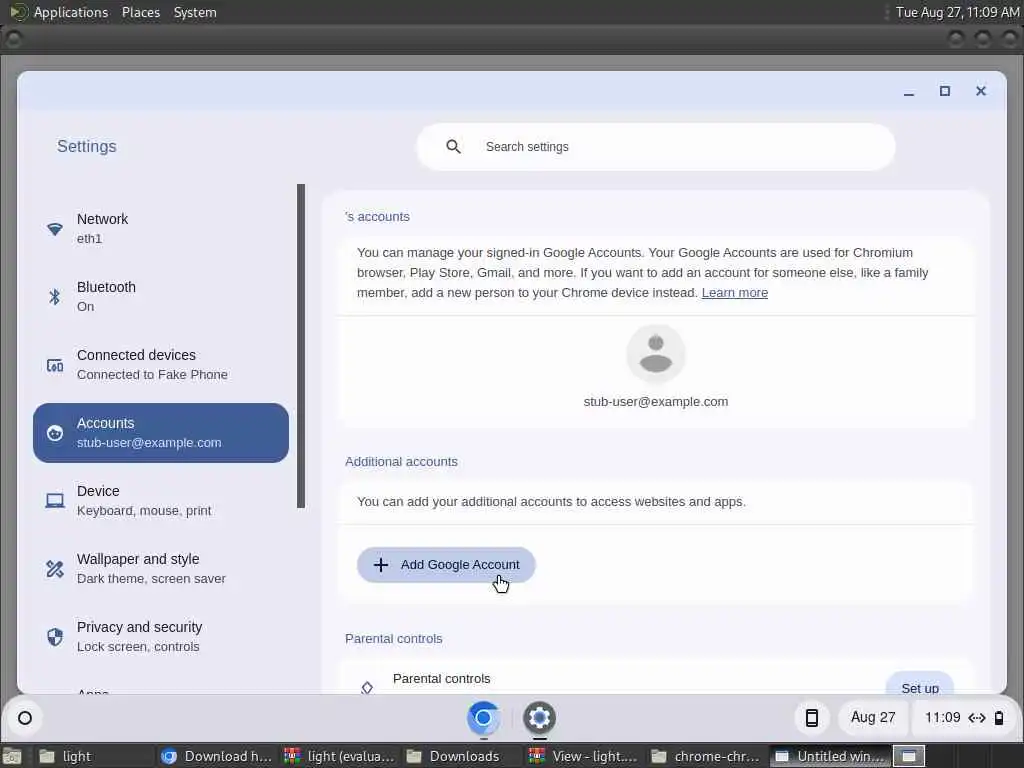Click the laptop Device icon
1024x768 pixels.
(x=55, y=501)
